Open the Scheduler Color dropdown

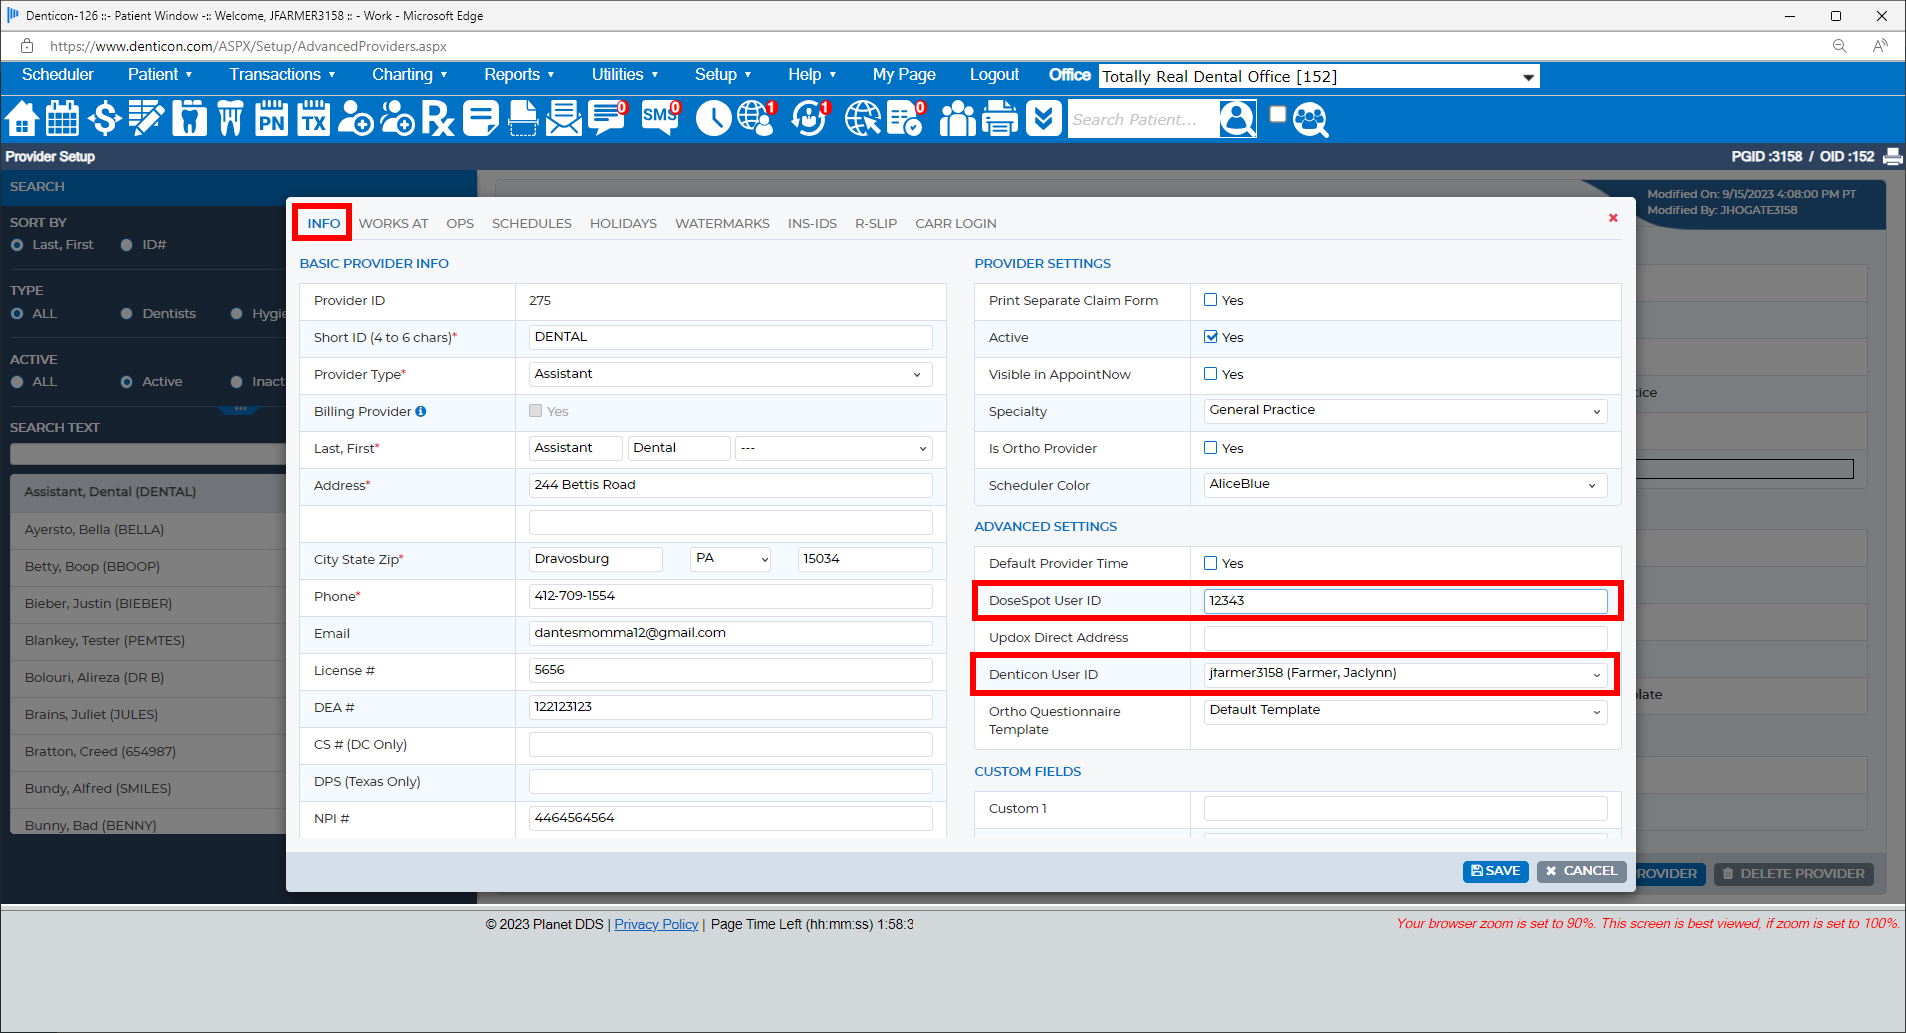coord(1404,485)
